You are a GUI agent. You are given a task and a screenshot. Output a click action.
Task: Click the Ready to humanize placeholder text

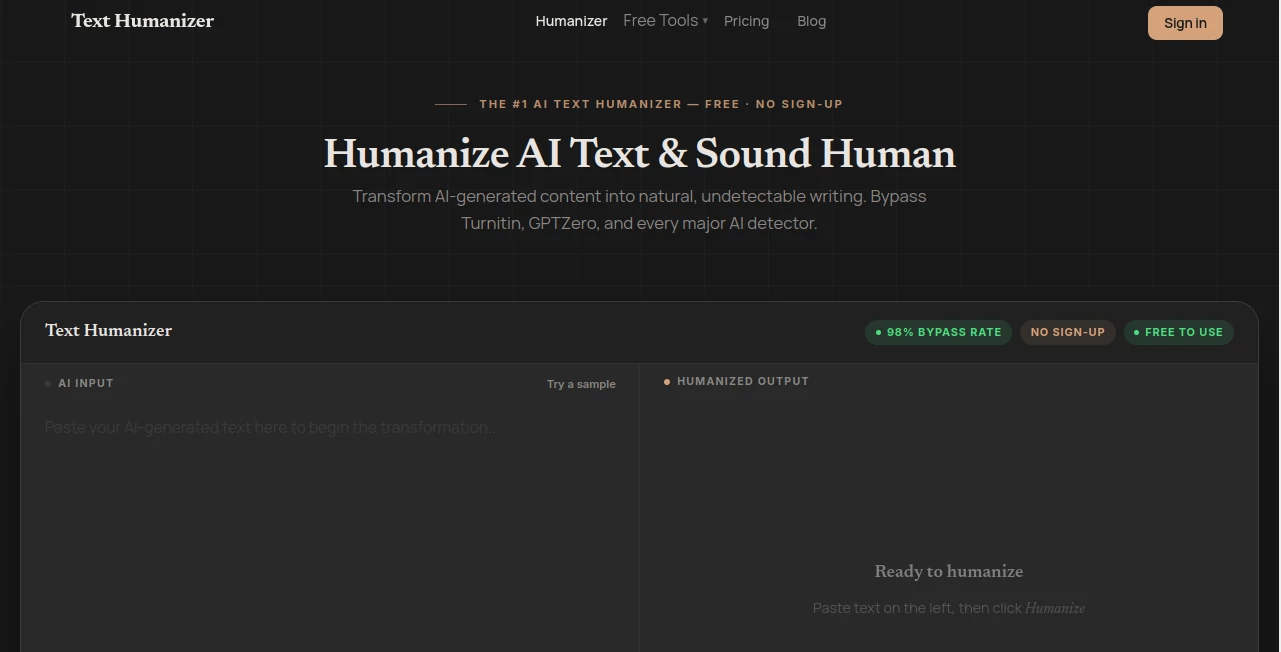click(948, 571)
